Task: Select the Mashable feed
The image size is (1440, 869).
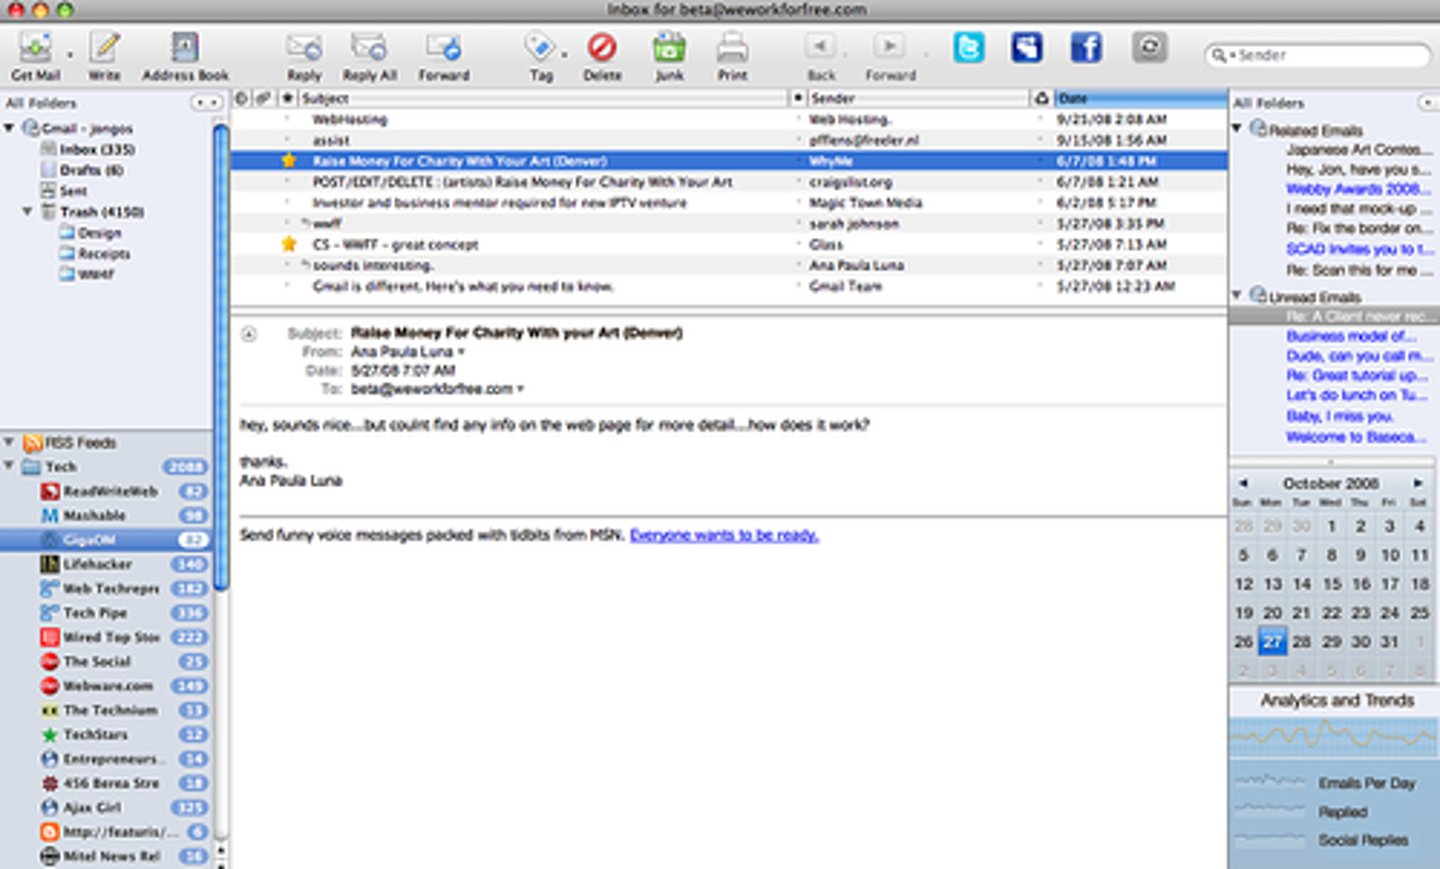Action: [x=94, y=515]
